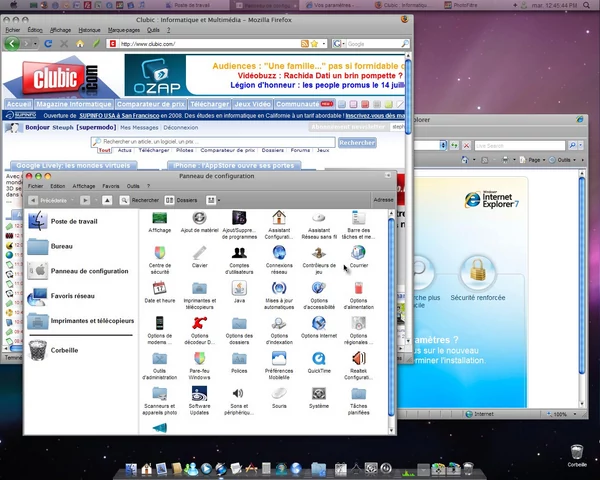The image size is (600, 480).
Task: Click Firefox green back arrow
Action: pyautogui.click(x=12, y=44)
